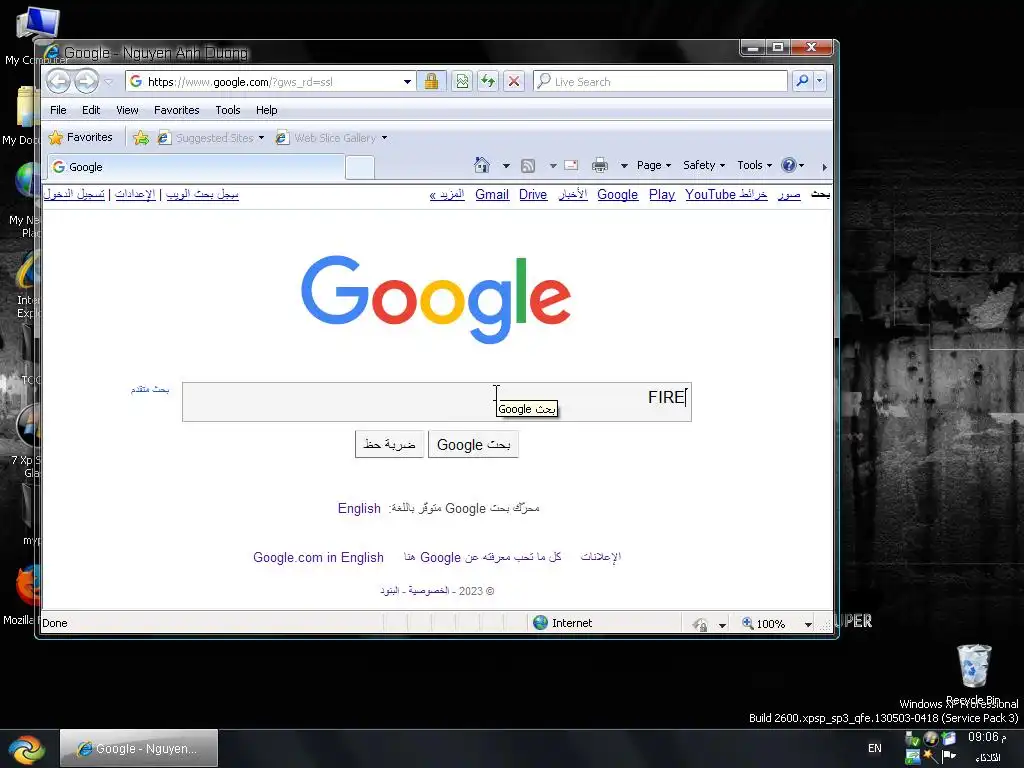Image resolution: width=1024 pixels, height=768 pixels.
Task: Switch language via English link
Action: (359, 508)
